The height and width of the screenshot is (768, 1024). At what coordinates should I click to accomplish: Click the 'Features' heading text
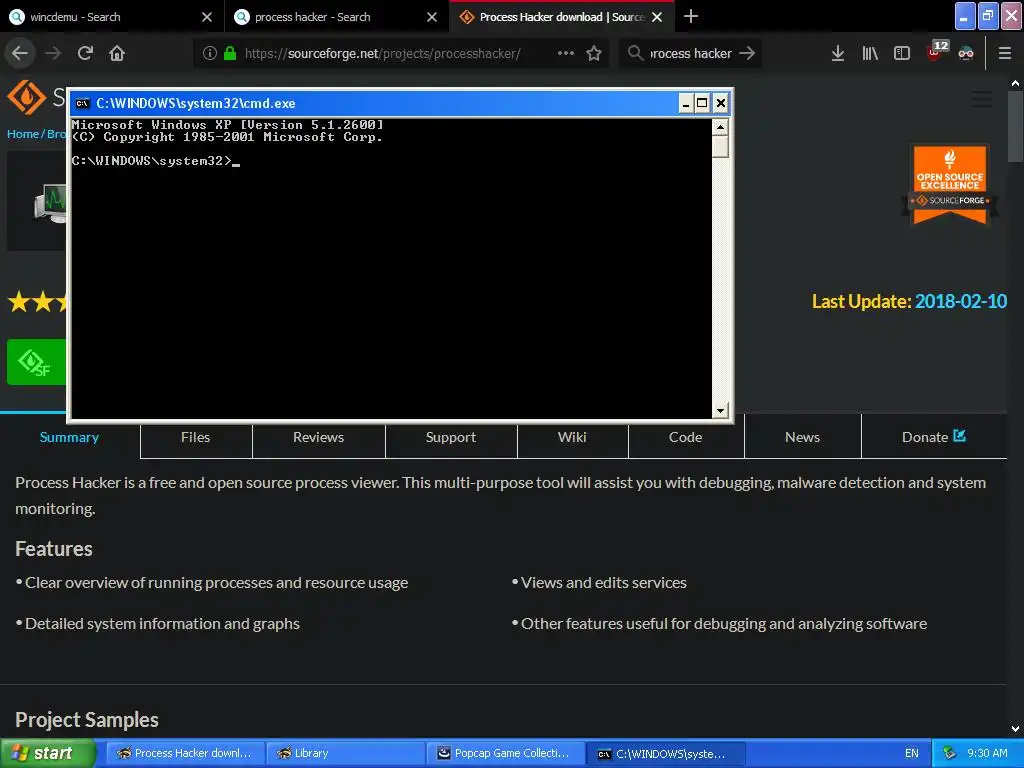(54, 549)
